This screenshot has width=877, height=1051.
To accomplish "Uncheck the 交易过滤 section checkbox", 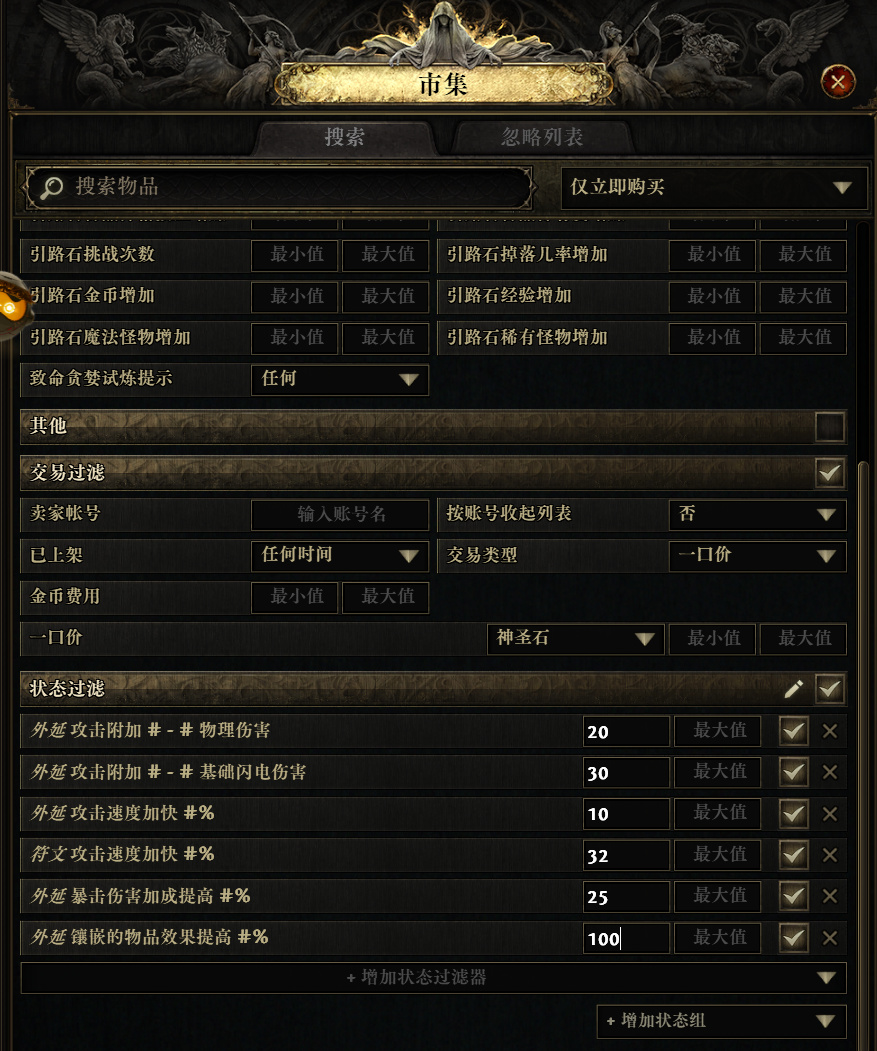I will (x=829, y=473).
